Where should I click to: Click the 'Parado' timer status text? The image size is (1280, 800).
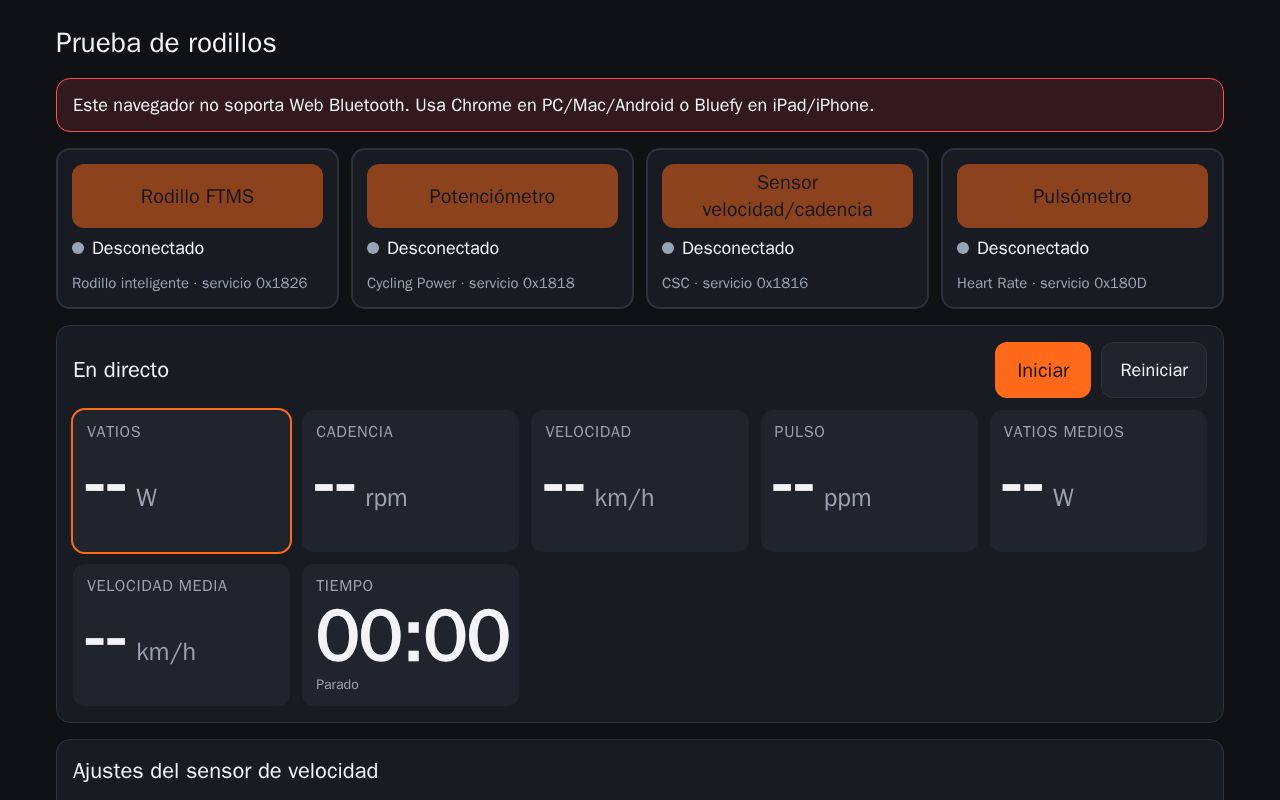coord(337,685)
